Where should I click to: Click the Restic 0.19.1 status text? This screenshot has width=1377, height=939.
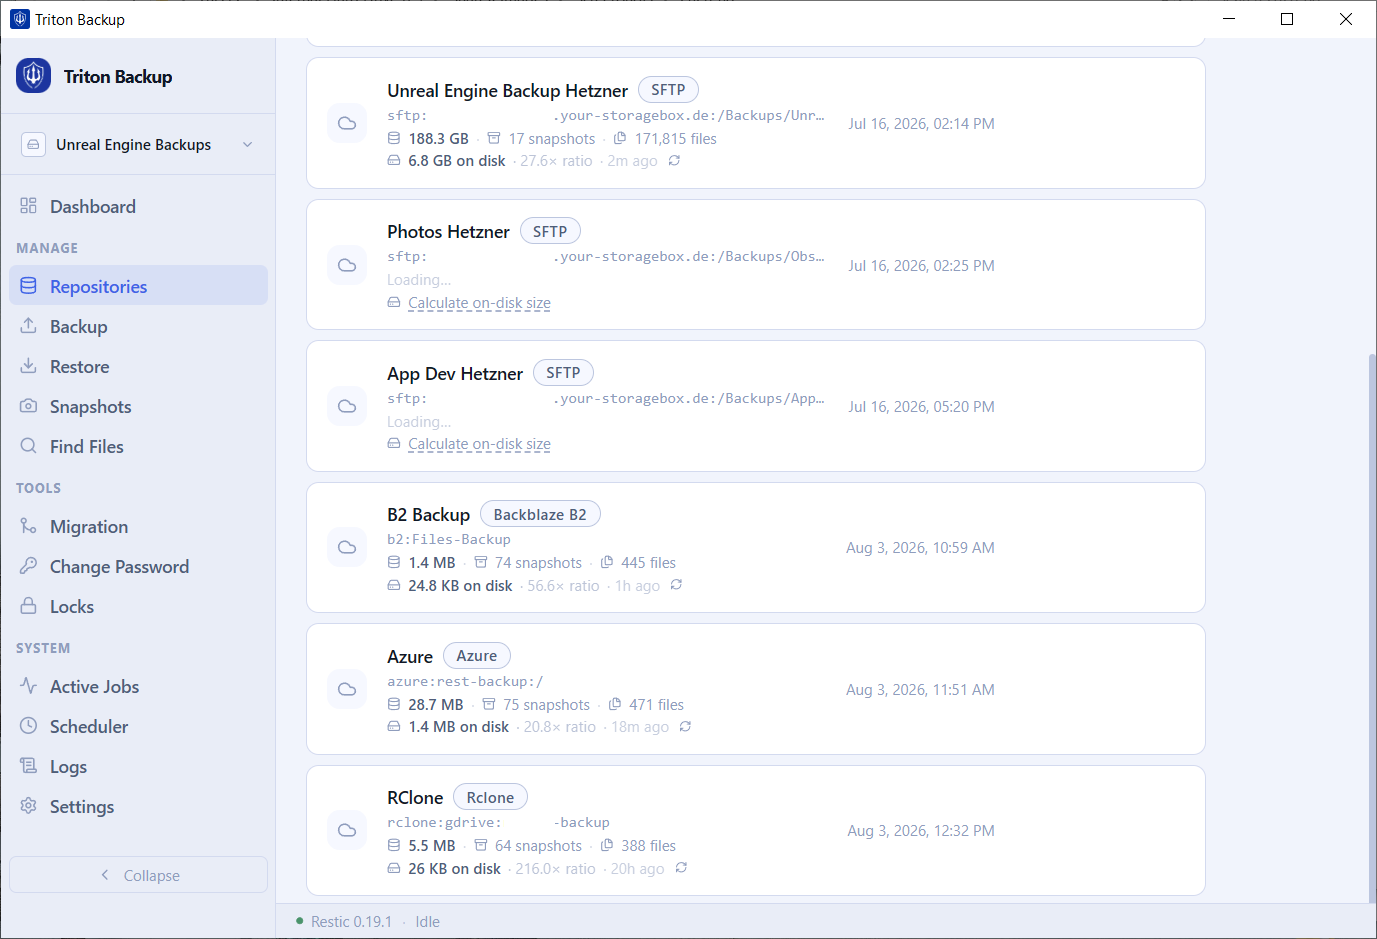[351, 922]
